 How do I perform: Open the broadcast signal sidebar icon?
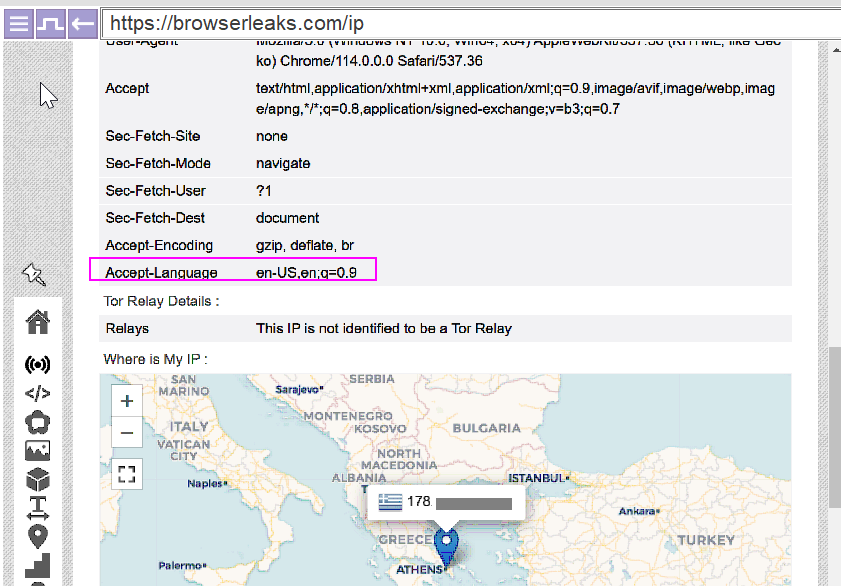click(37, 364)
